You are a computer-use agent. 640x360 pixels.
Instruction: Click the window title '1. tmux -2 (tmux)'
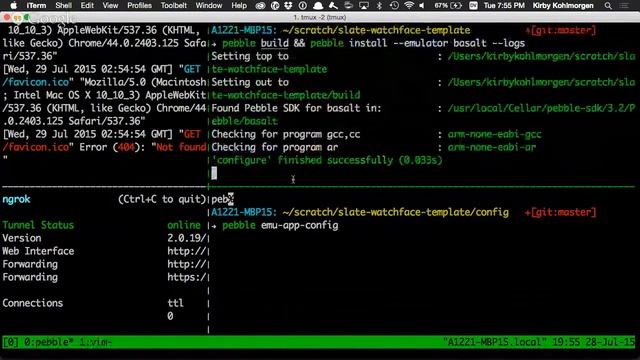click(x=320, y=17)
